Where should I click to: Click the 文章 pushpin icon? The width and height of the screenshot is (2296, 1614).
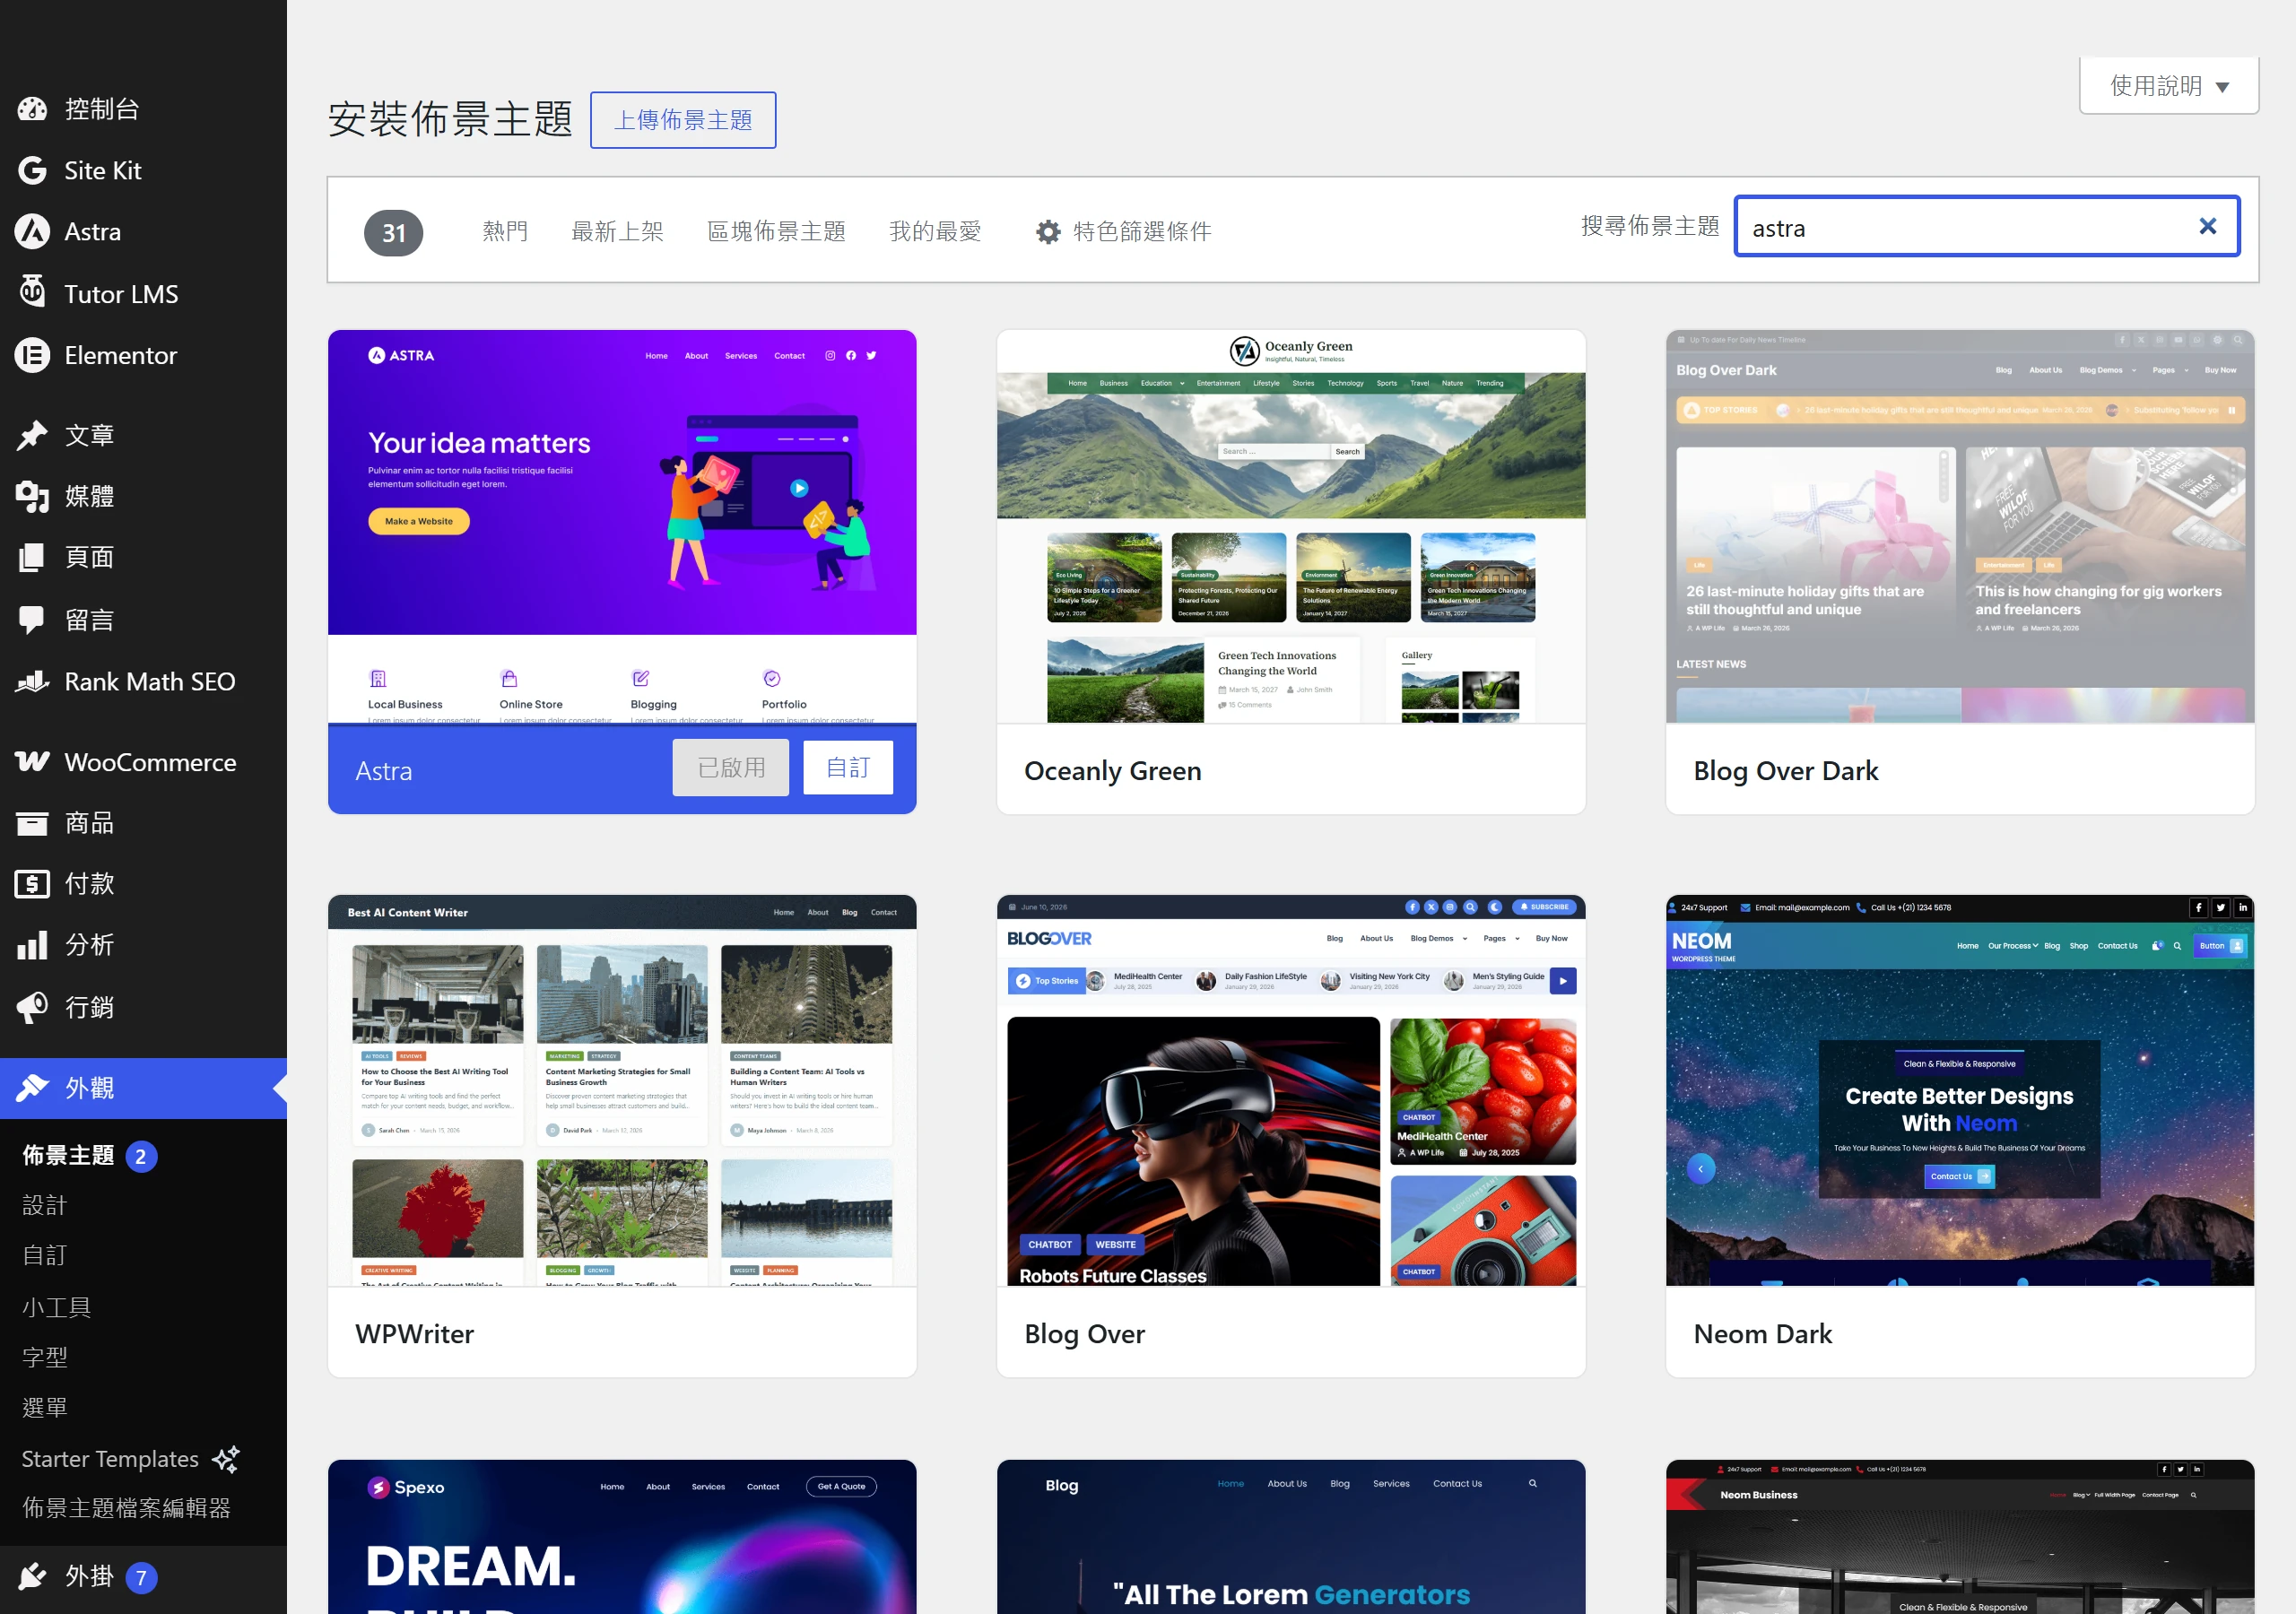pos(32,435)
